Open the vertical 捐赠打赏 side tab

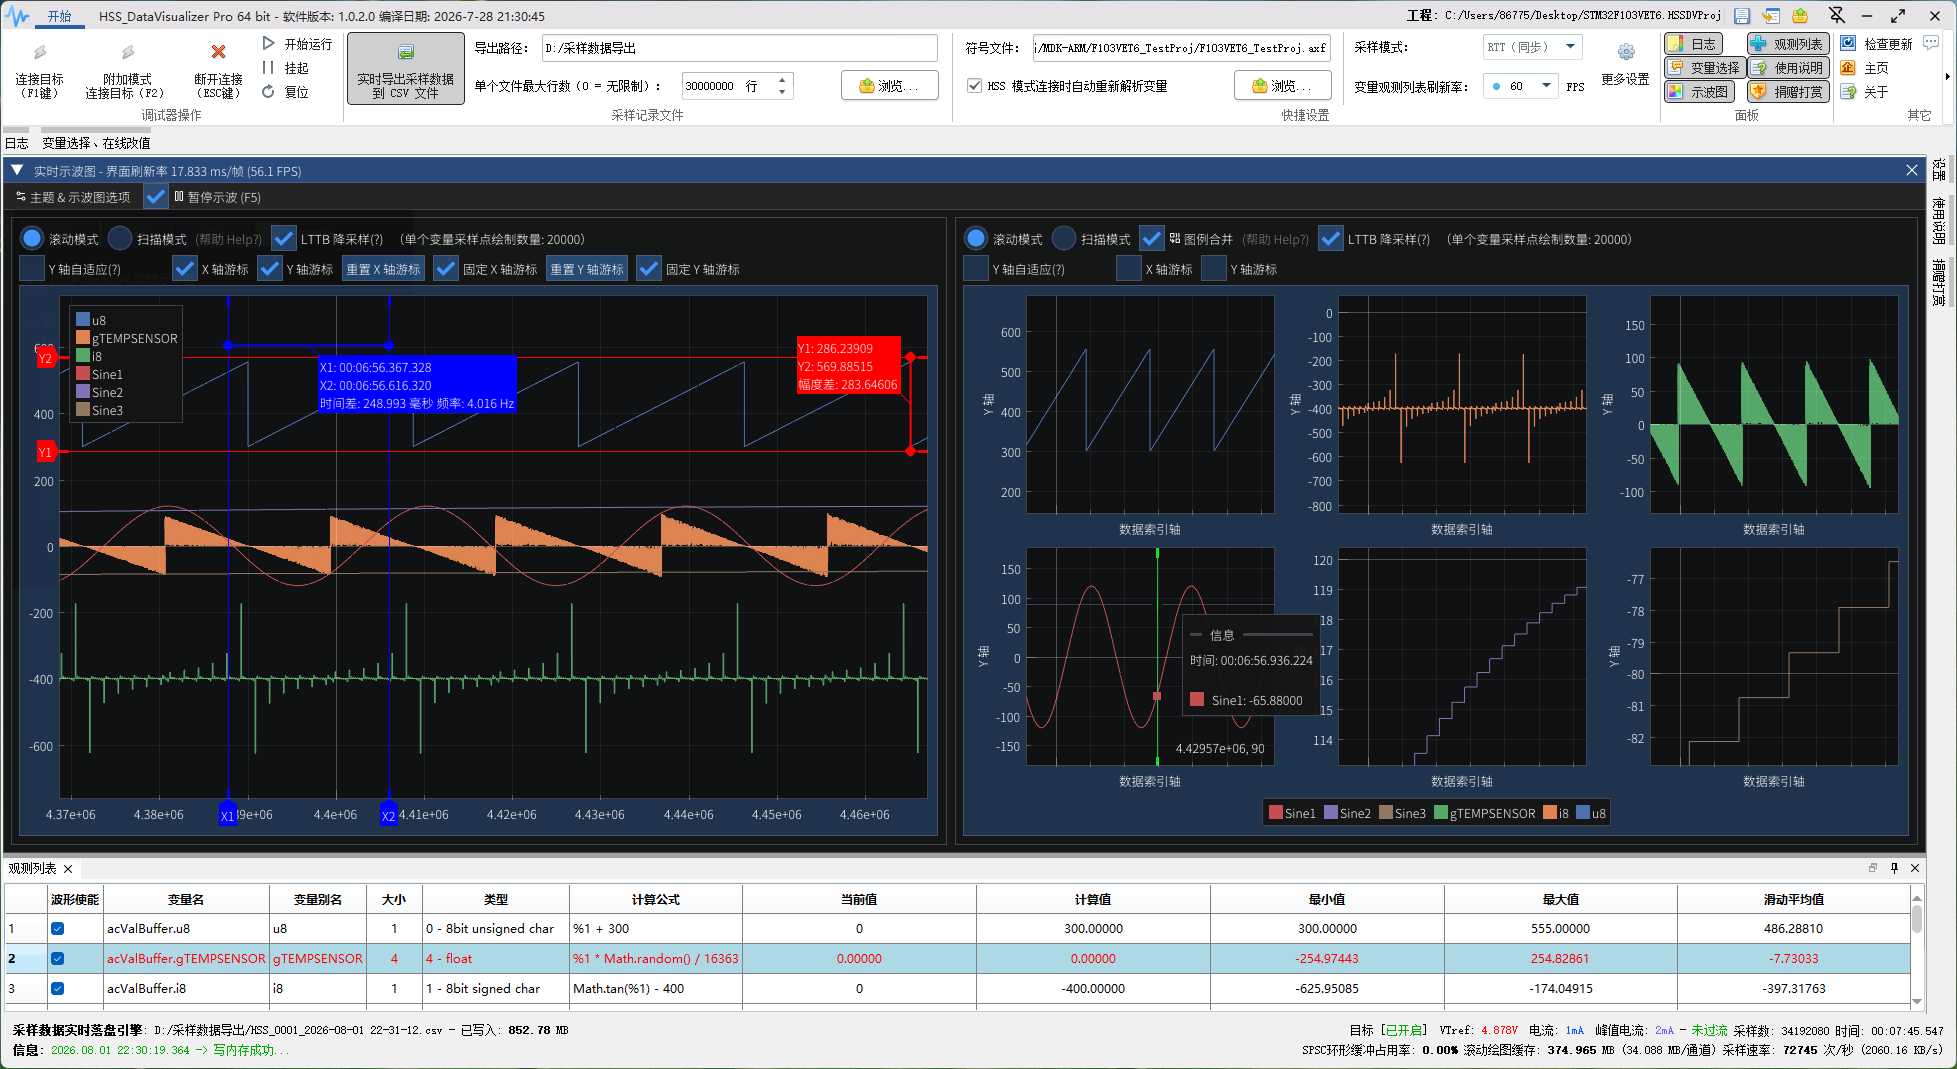[x=1939, y=282]
